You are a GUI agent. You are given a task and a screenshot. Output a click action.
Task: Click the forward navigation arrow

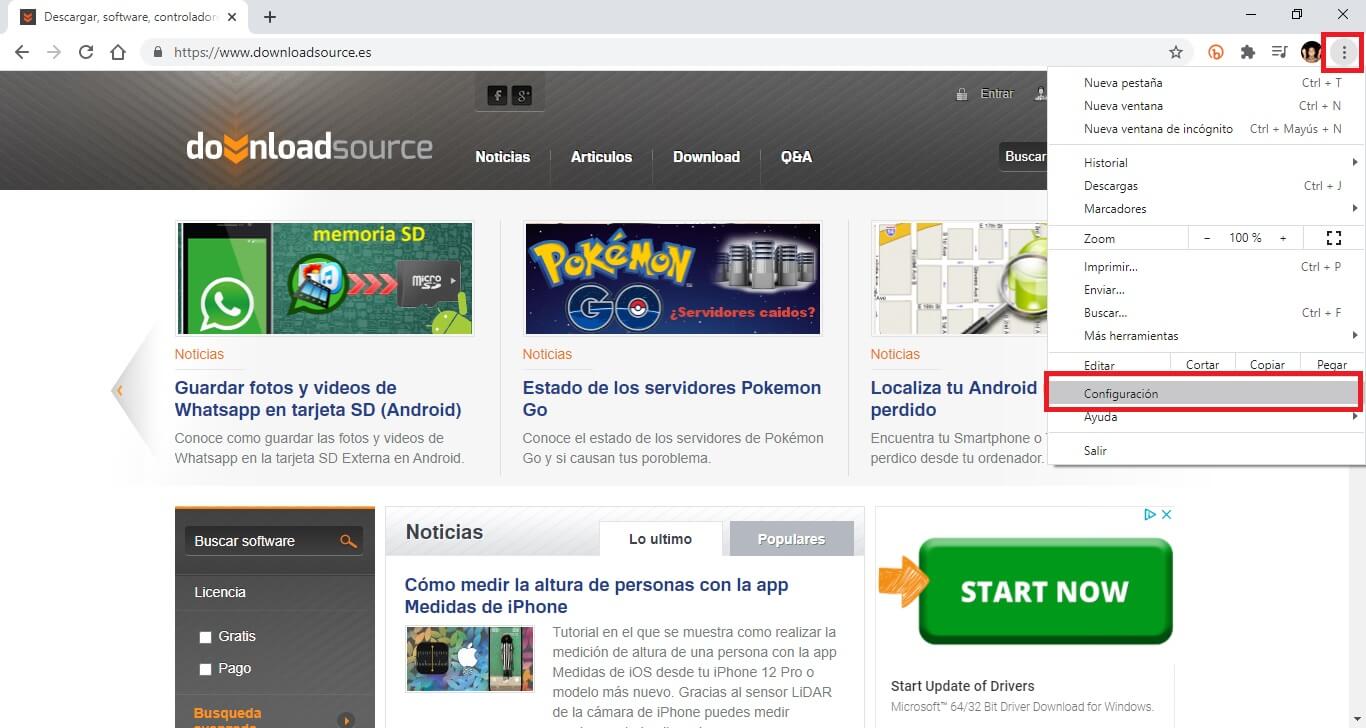pos(54,52)
